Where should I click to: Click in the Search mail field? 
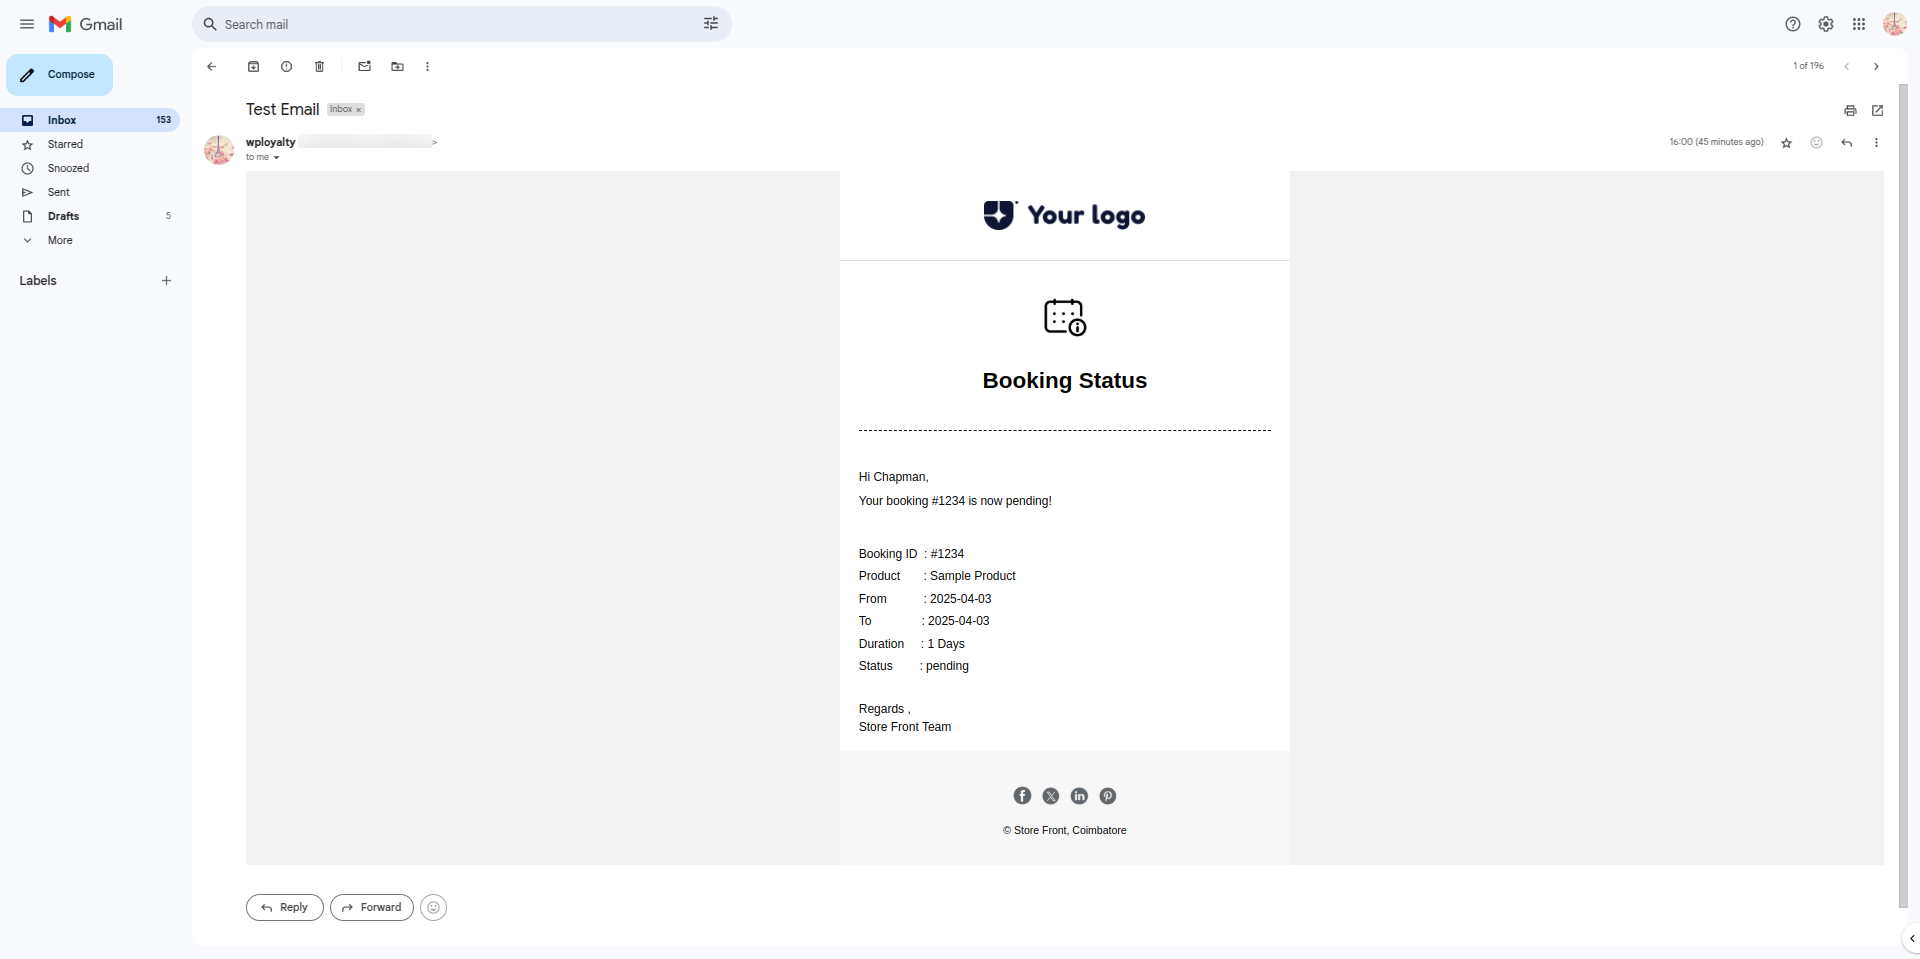(x=450, y=24)
